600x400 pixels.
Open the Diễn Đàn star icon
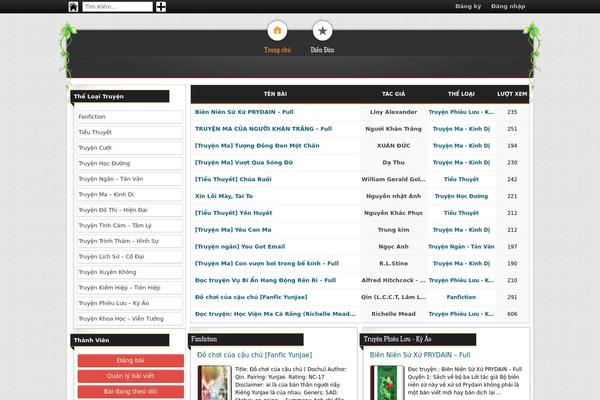coord(322,31)
